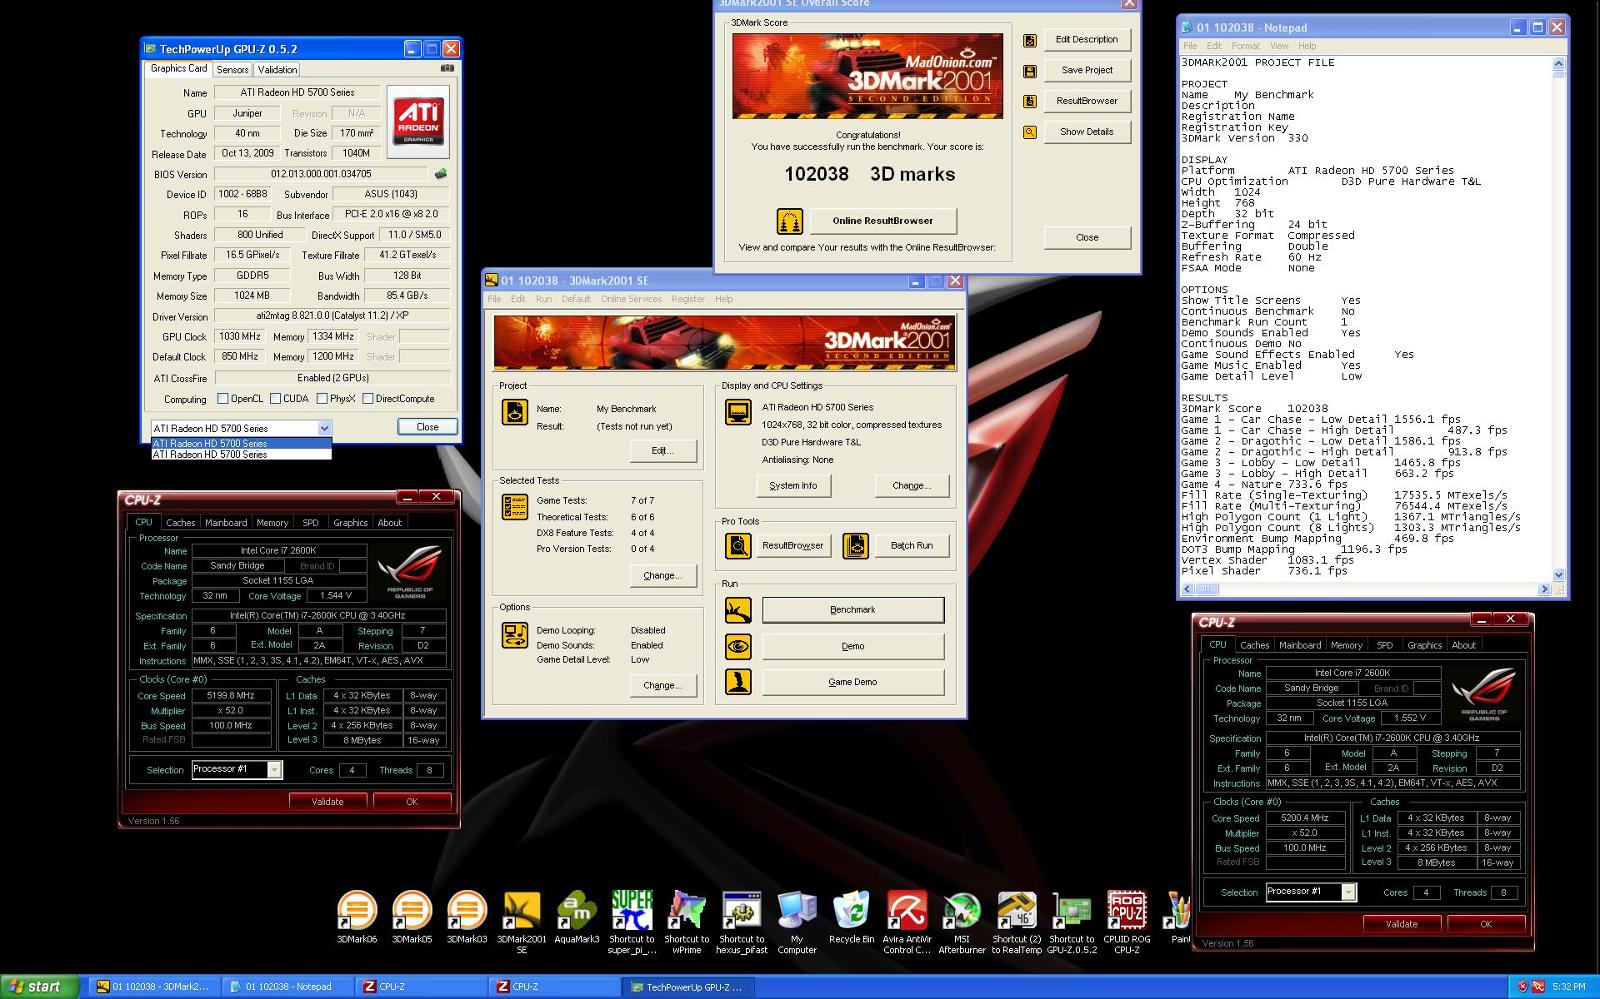Click the Save Project disk icon in score window

(1029, 71)
